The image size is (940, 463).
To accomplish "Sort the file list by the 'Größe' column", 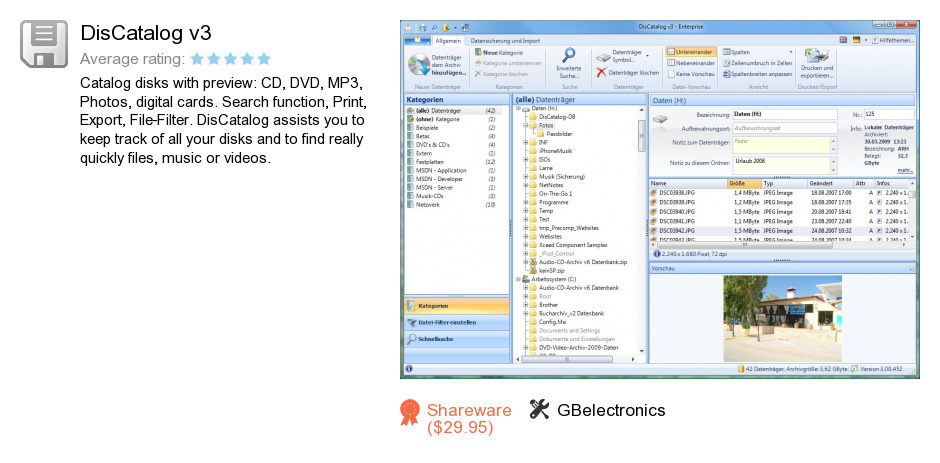I will [x=744, y=184].
